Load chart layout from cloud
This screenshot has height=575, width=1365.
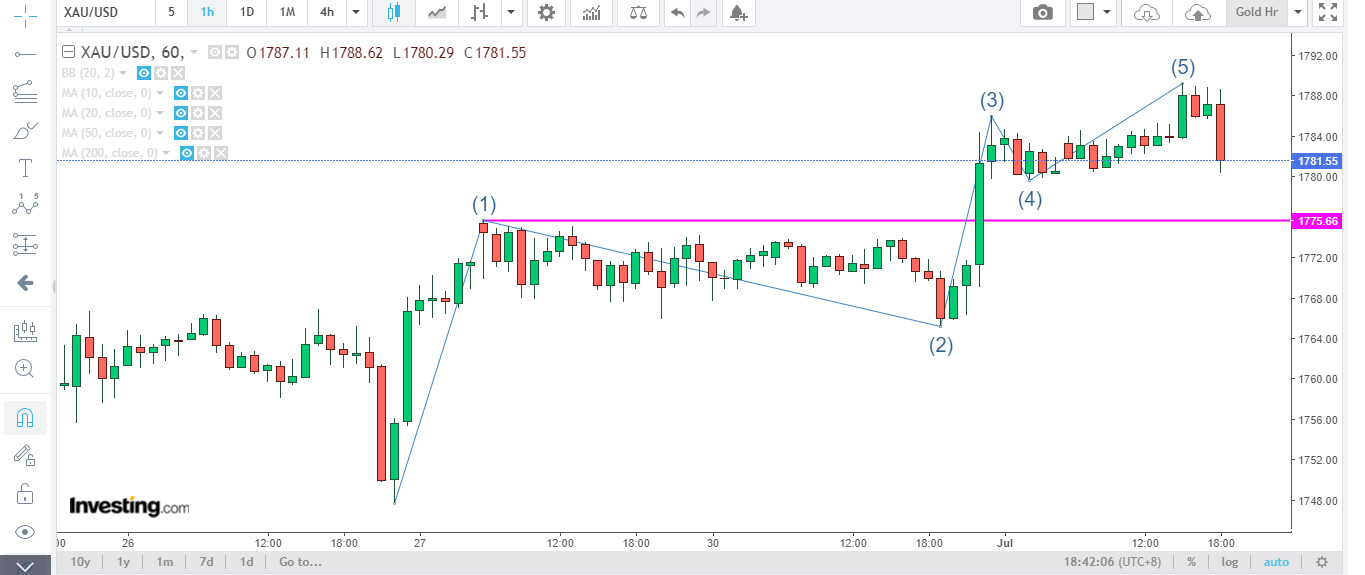pyautogui.click(x=1147, y=13)
